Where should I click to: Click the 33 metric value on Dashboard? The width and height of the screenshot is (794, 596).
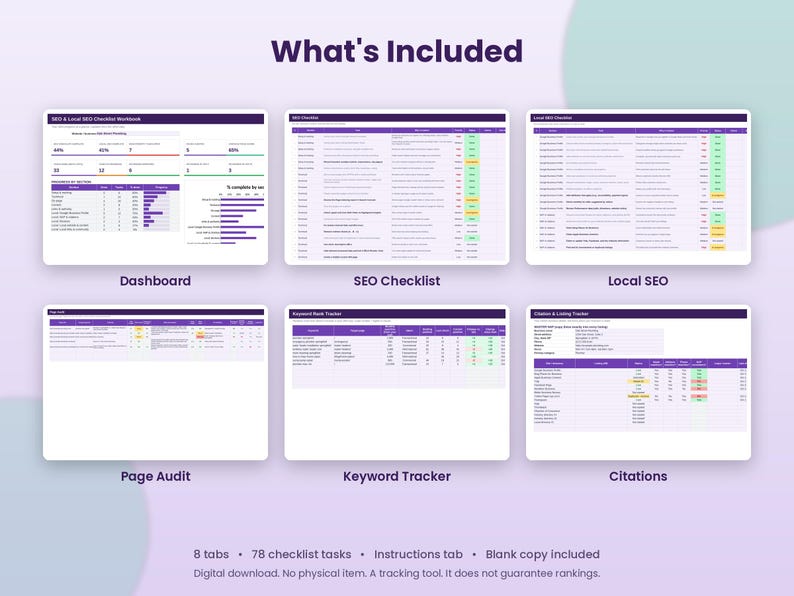pyautogui.click(x=56, y=171)
